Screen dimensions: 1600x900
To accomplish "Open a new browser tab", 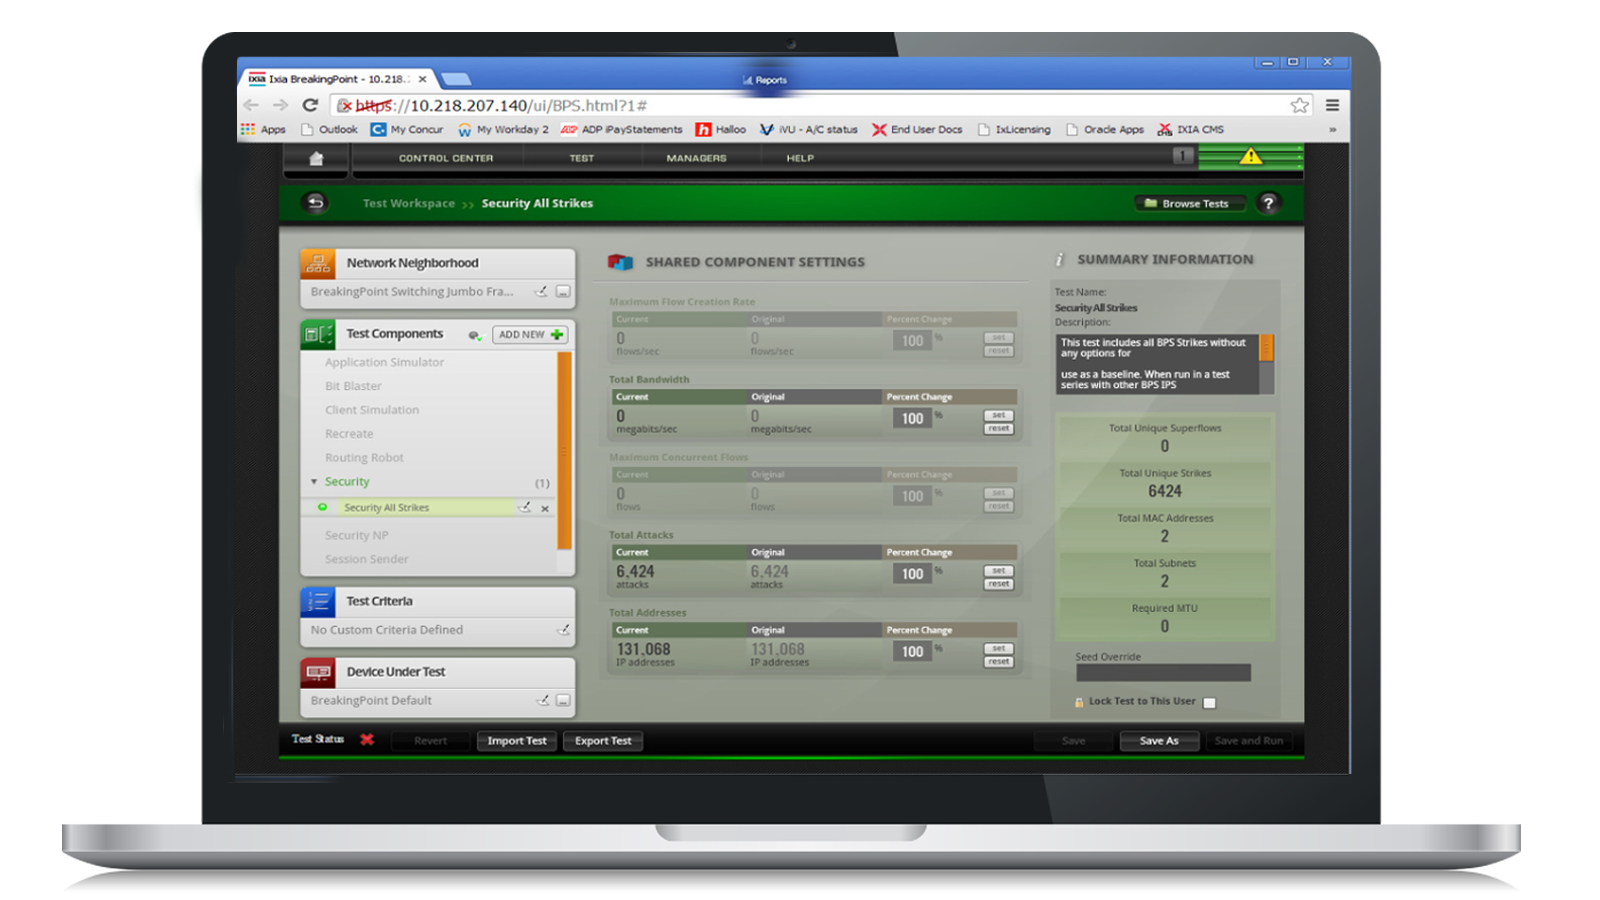I will tap(456, 79).
